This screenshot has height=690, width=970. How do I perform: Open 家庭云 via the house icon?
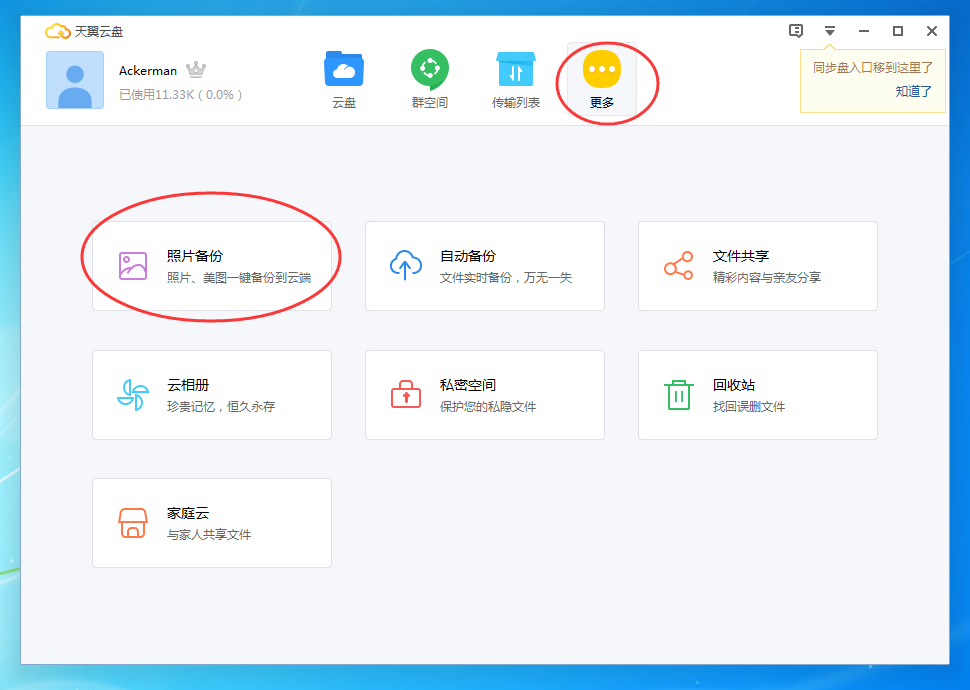point(131,521)
